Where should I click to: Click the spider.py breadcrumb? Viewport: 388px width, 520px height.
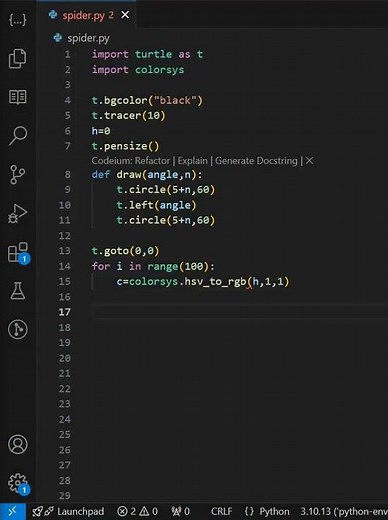coord(82,38)
